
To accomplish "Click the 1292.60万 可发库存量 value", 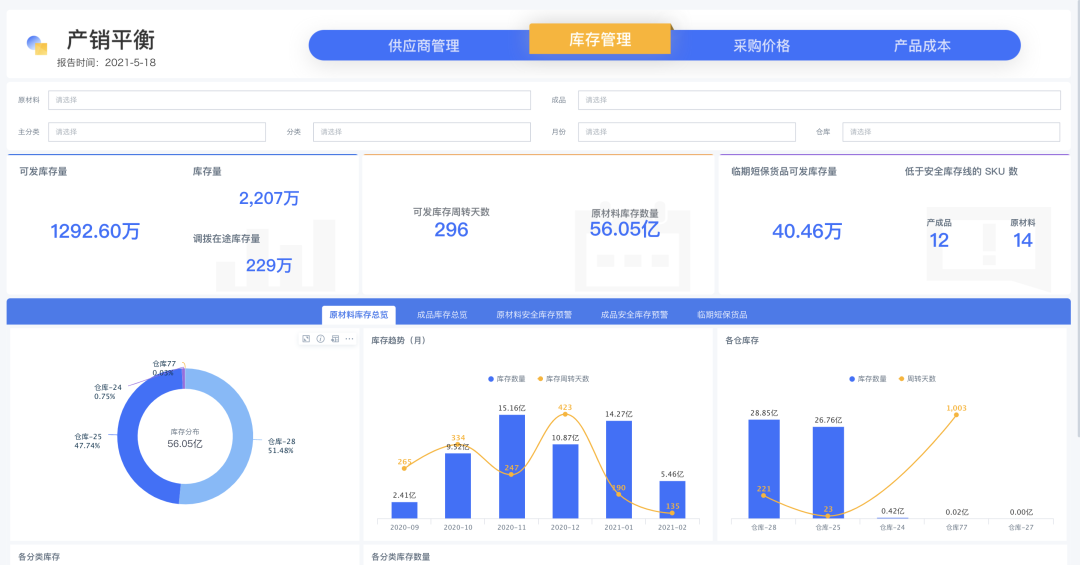I will 95,231.
